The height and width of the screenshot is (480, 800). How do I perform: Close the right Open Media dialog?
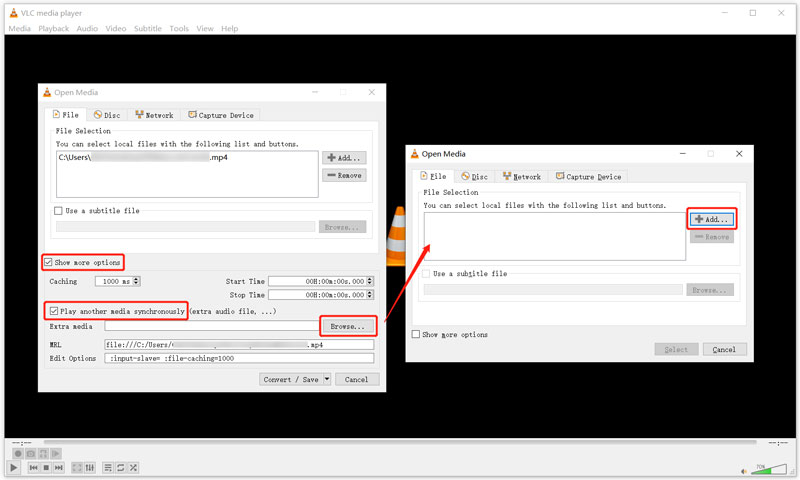pyautogui.click(x=739, y=154)
